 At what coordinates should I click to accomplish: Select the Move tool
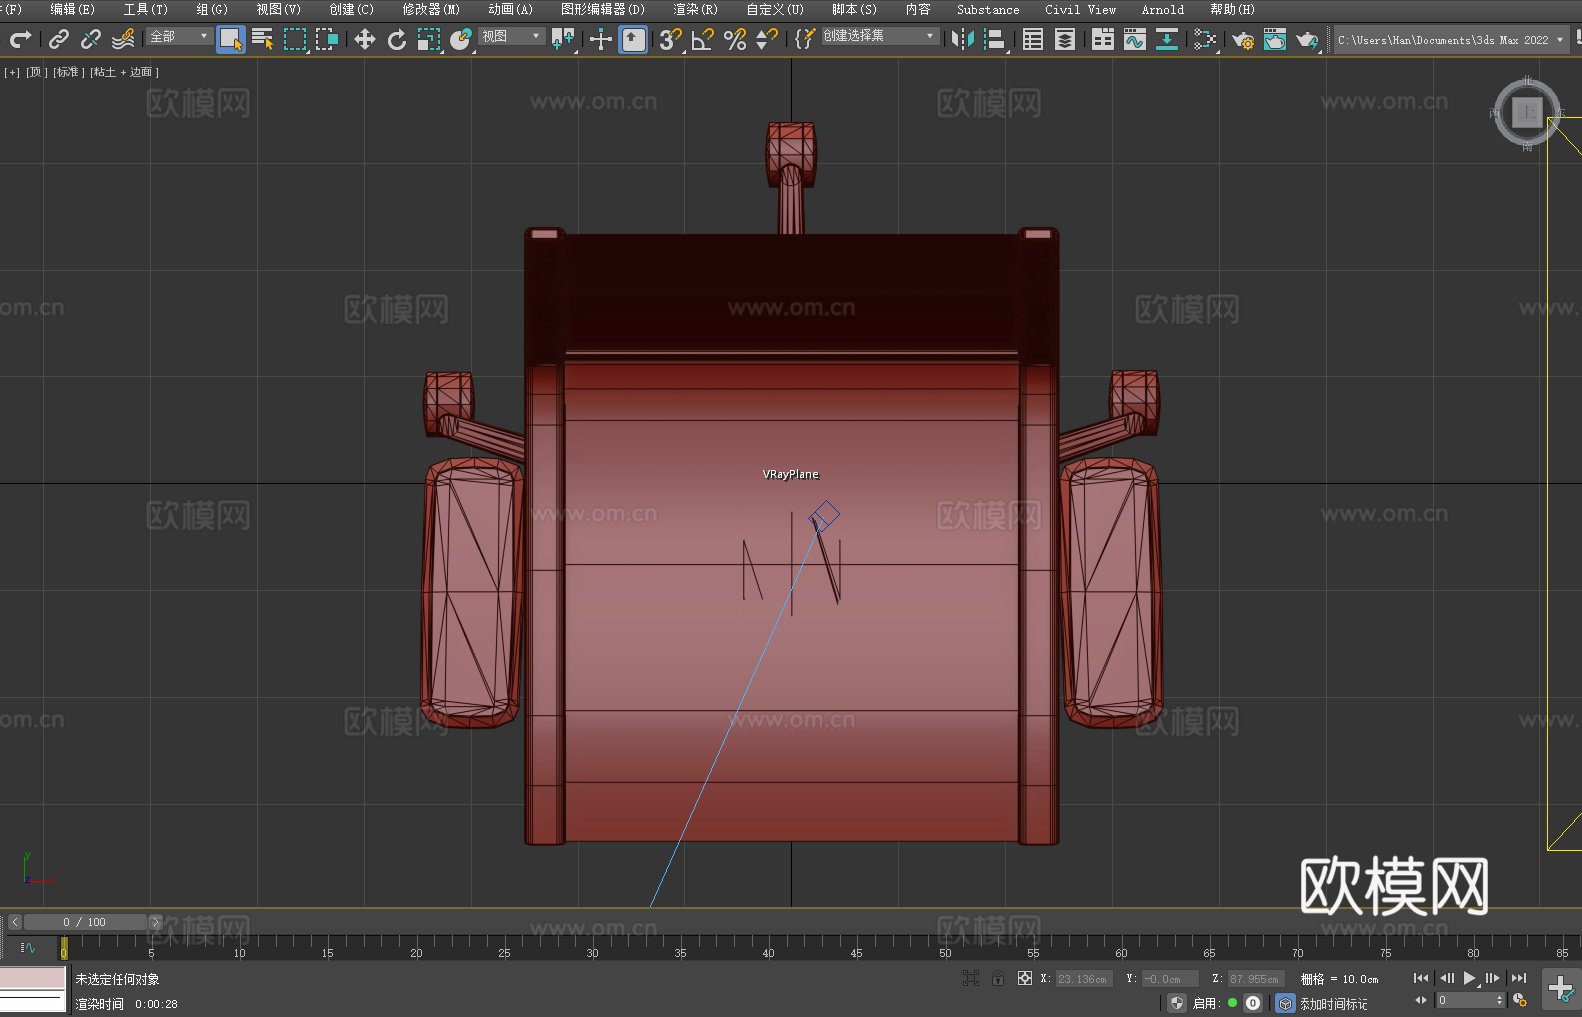pos(365,39)
